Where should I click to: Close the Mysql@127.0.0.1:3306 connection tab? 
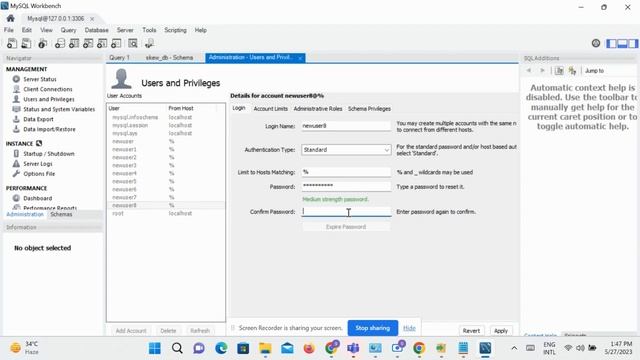tap(92, 19)
